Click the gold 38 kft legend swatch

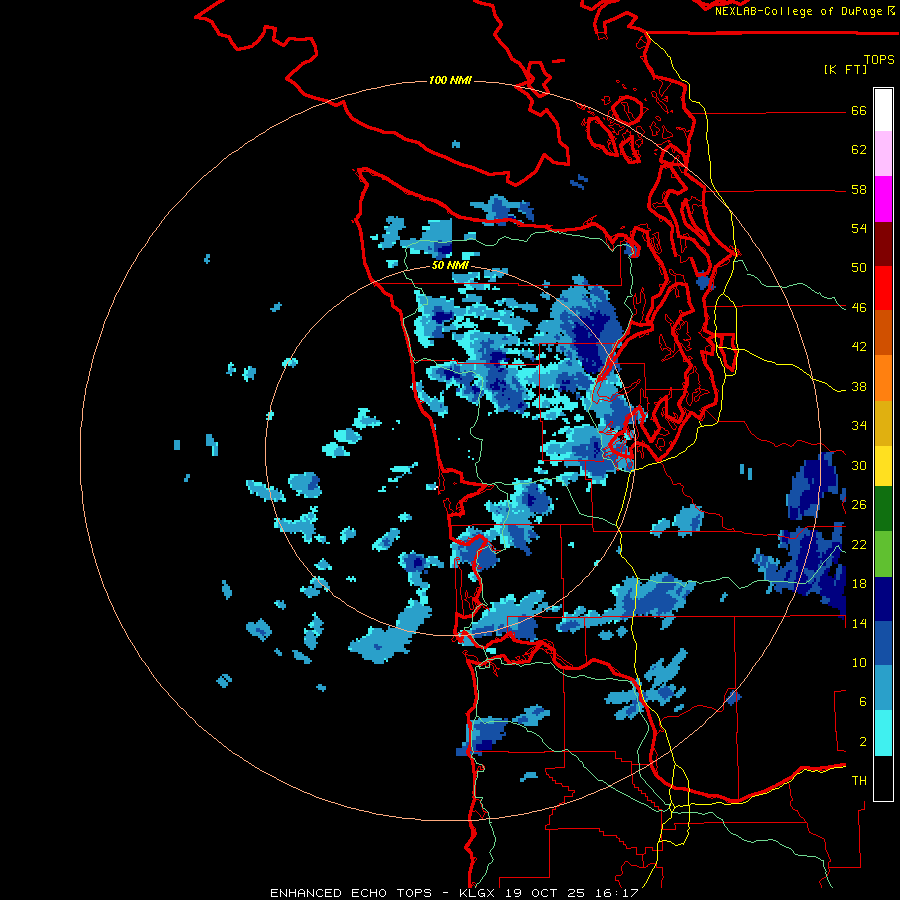pyautogui.click(x=883, y=422)
